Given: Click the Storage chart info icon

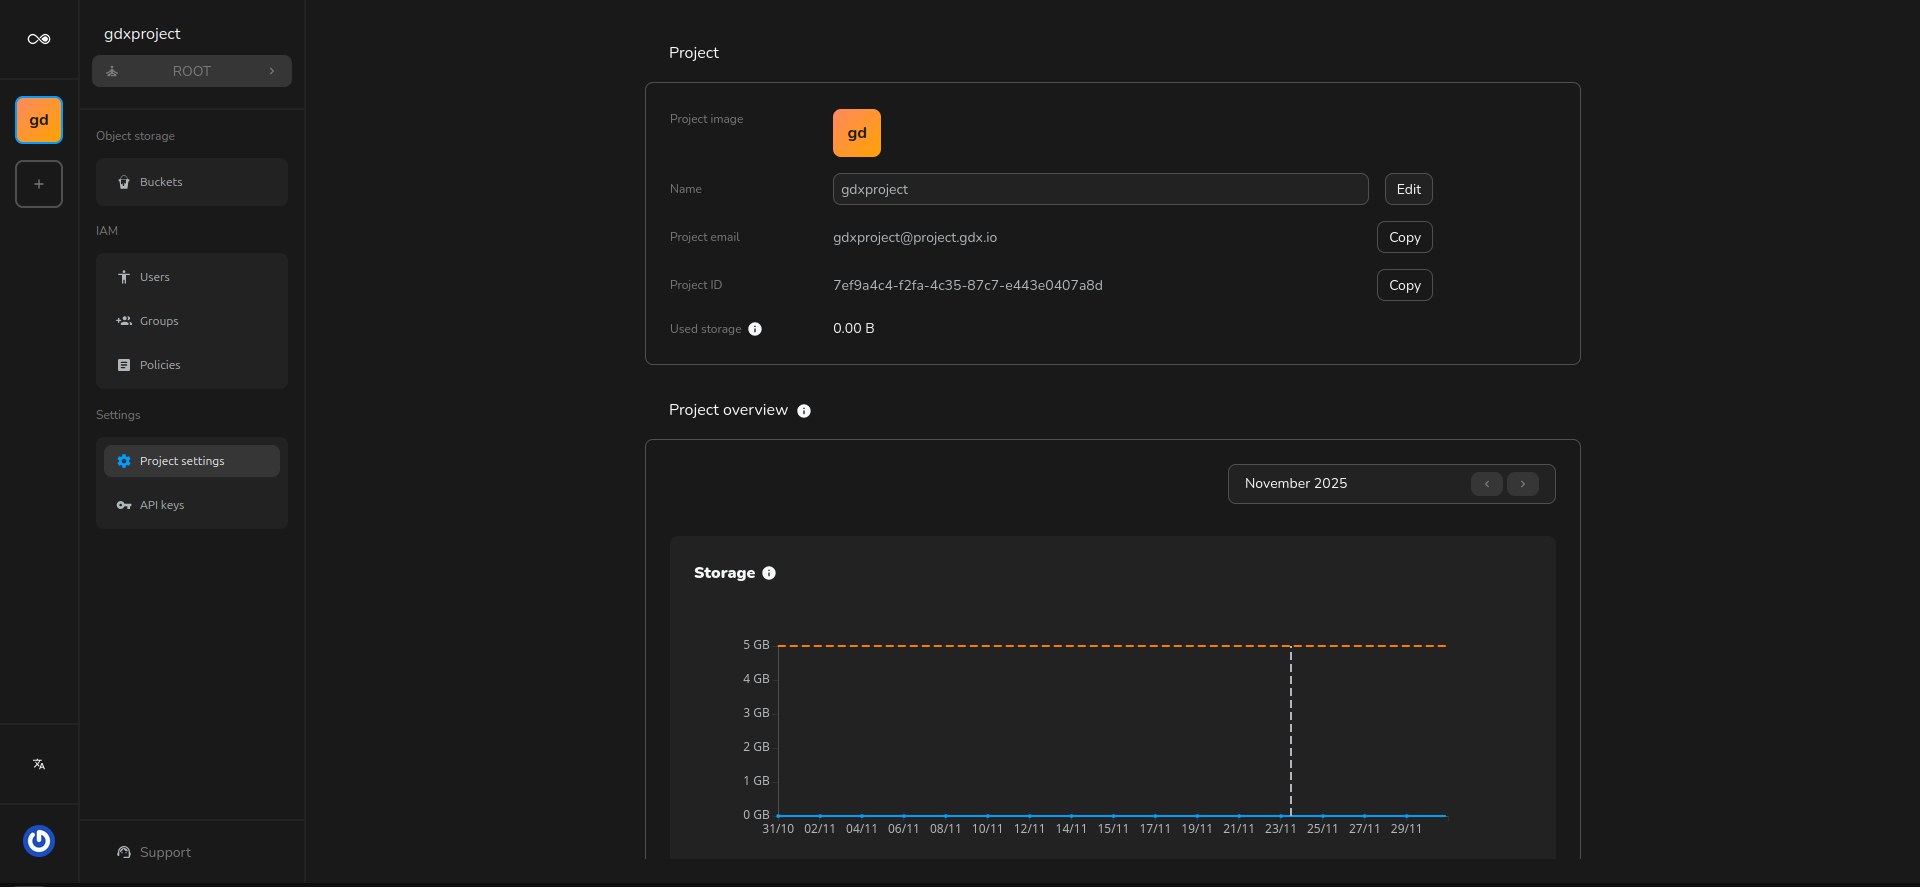Looking at the screenshot, I should (x=769, y=573).
